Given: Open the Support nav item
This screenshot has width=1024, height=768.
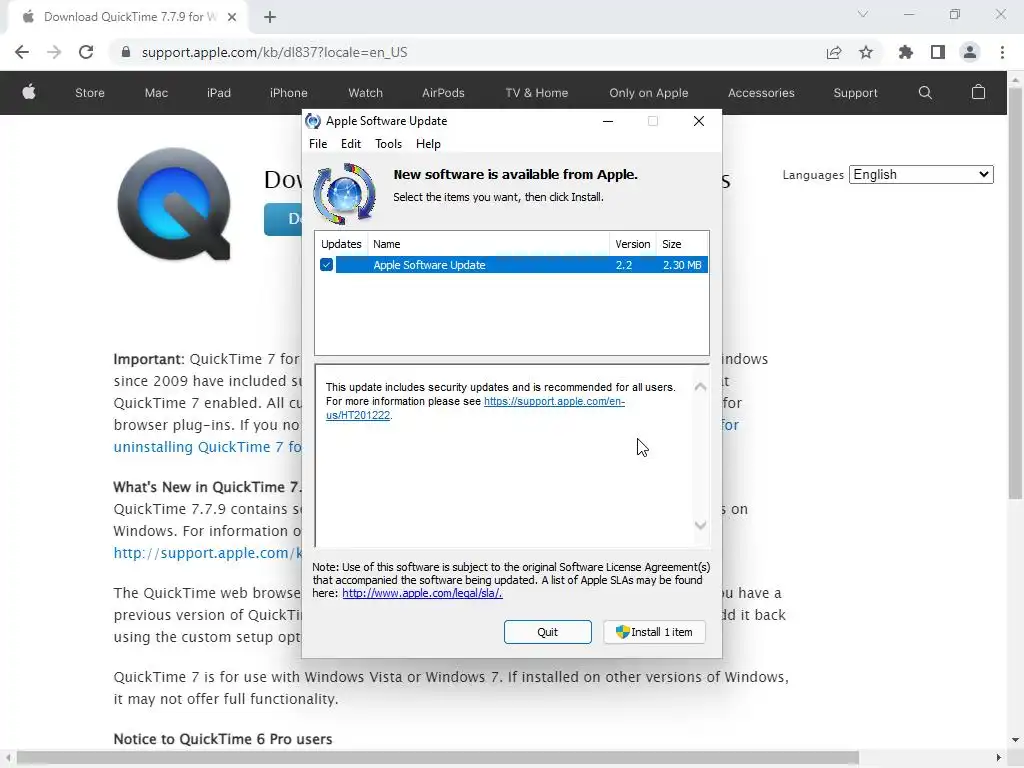Looking at the screenshot, I should [855, 93].
